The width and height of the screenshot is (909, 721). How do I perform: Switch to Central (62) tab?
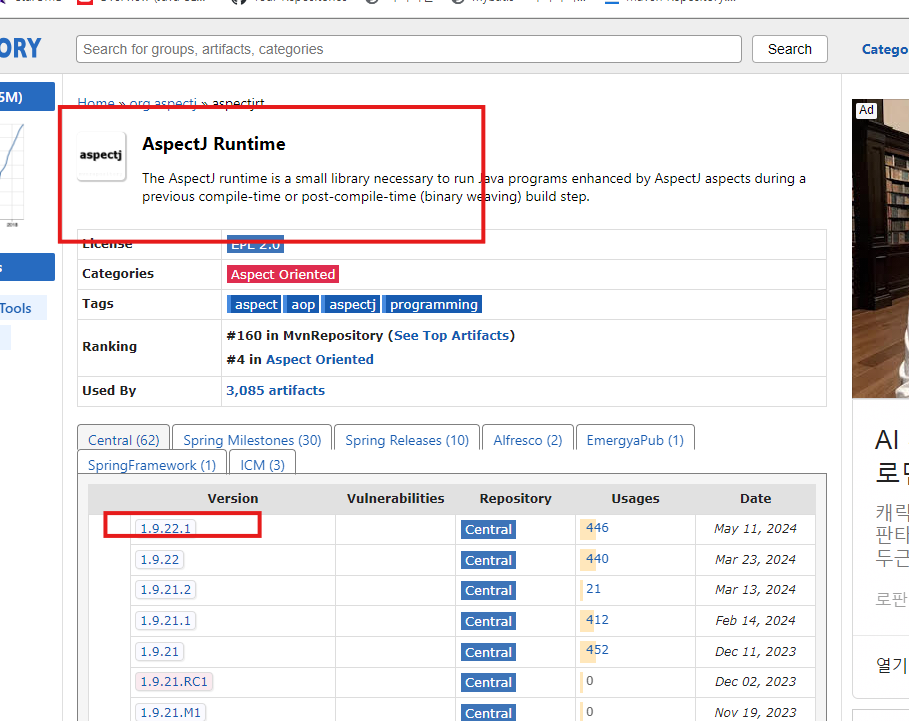pyautogui.click(x=123, y=440)
